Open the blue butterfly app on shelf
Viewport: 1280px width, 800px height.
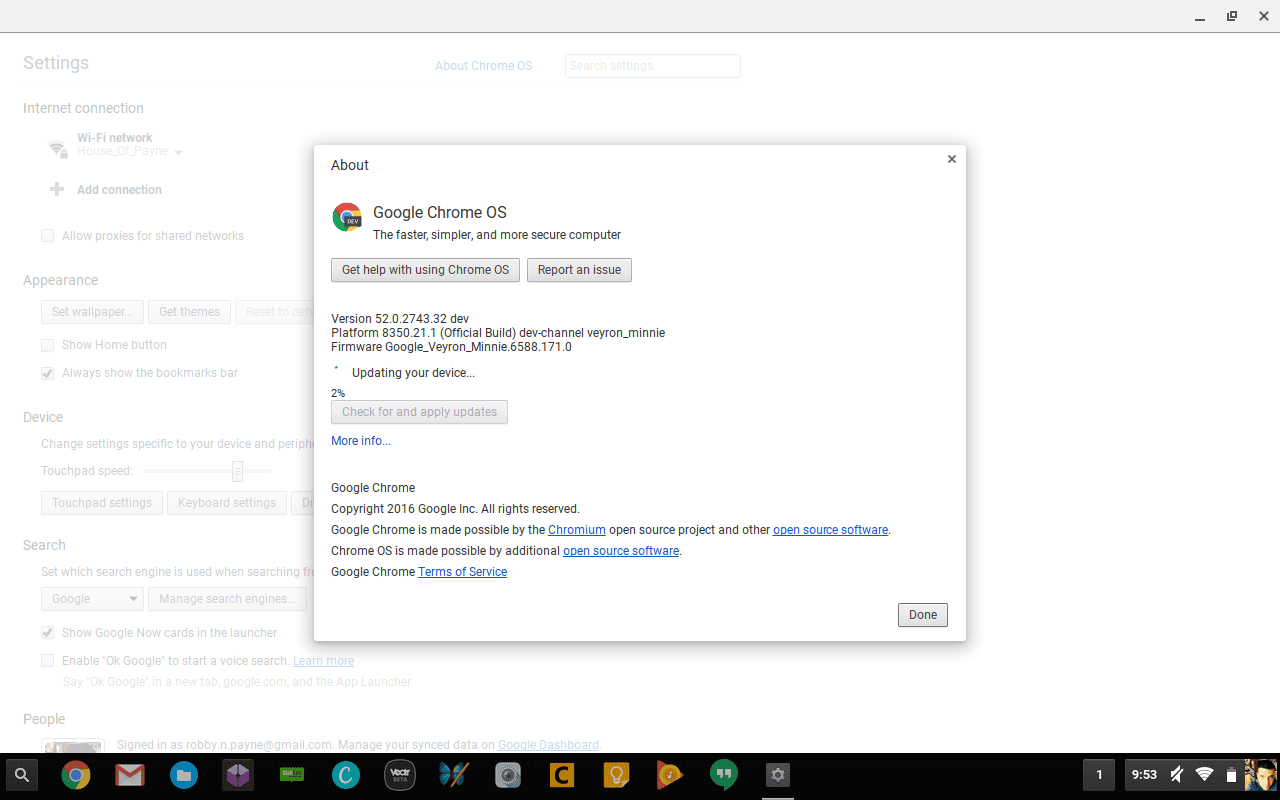(x=453, y=775)
